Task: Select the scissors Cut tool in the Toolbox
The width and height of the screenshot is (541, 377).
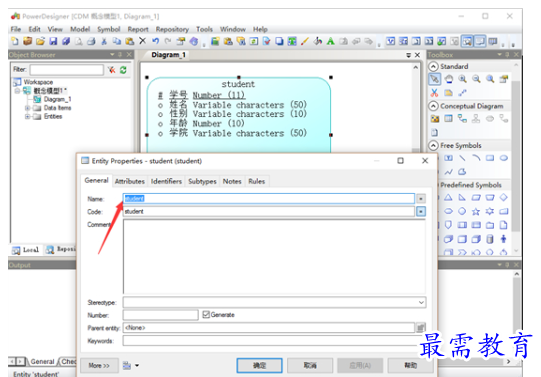Action: tap(434, 92)
